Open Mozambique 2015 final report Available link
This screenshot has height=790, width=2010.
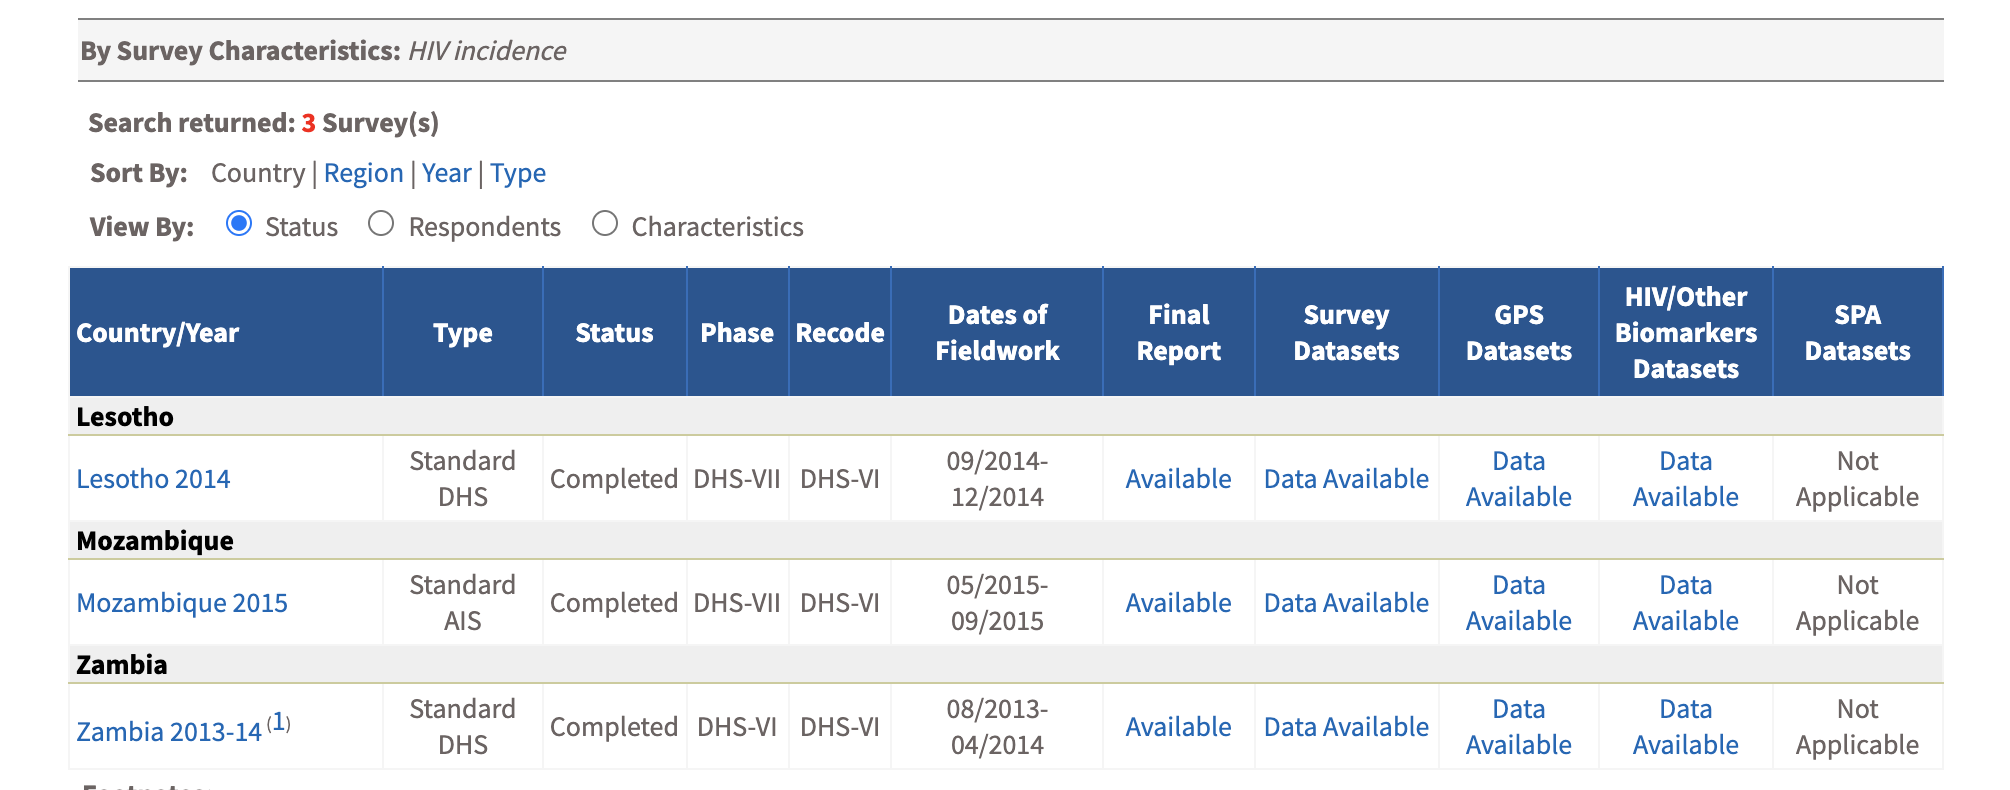pos(1178,603)
